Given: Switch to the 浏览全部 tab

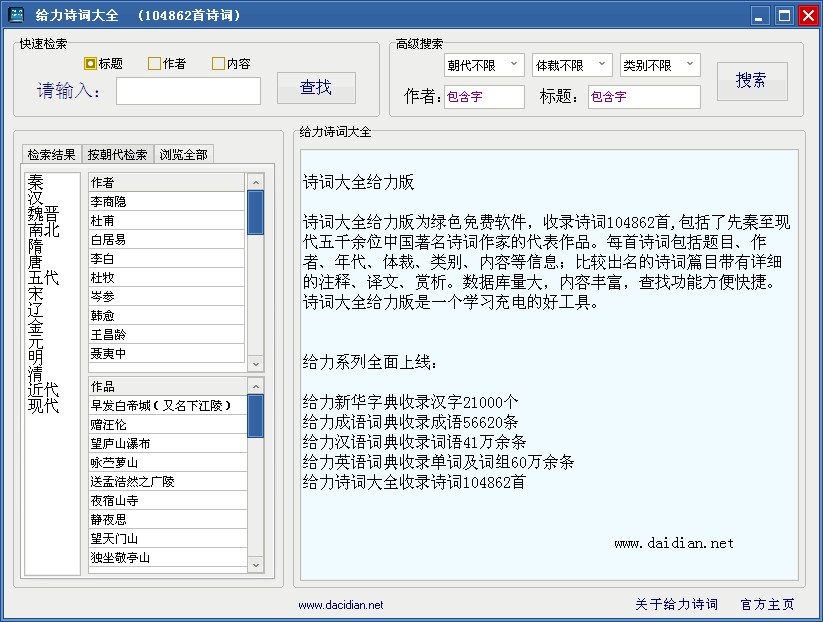Looking at the screenshot, I should click(183, 154).
